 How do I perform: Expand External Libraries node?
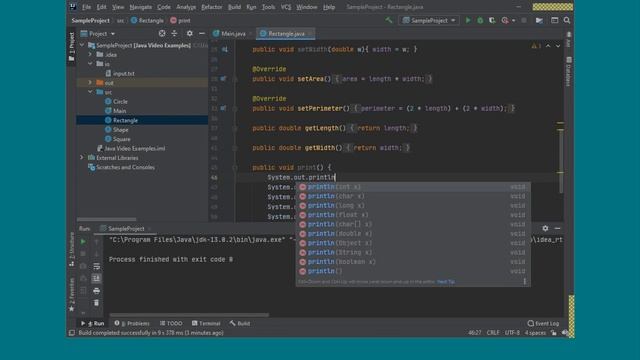pyautogui.click(x=82, y=158)
